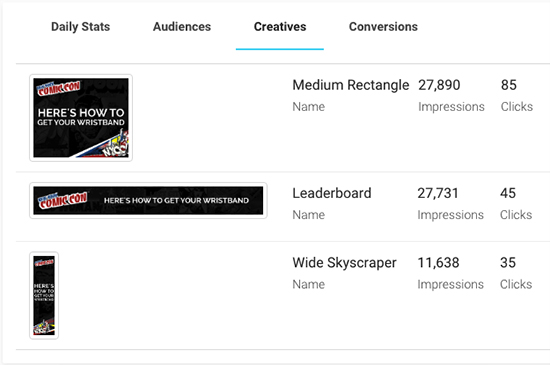Click the Impressions label under 27,731

pos(450,215)
